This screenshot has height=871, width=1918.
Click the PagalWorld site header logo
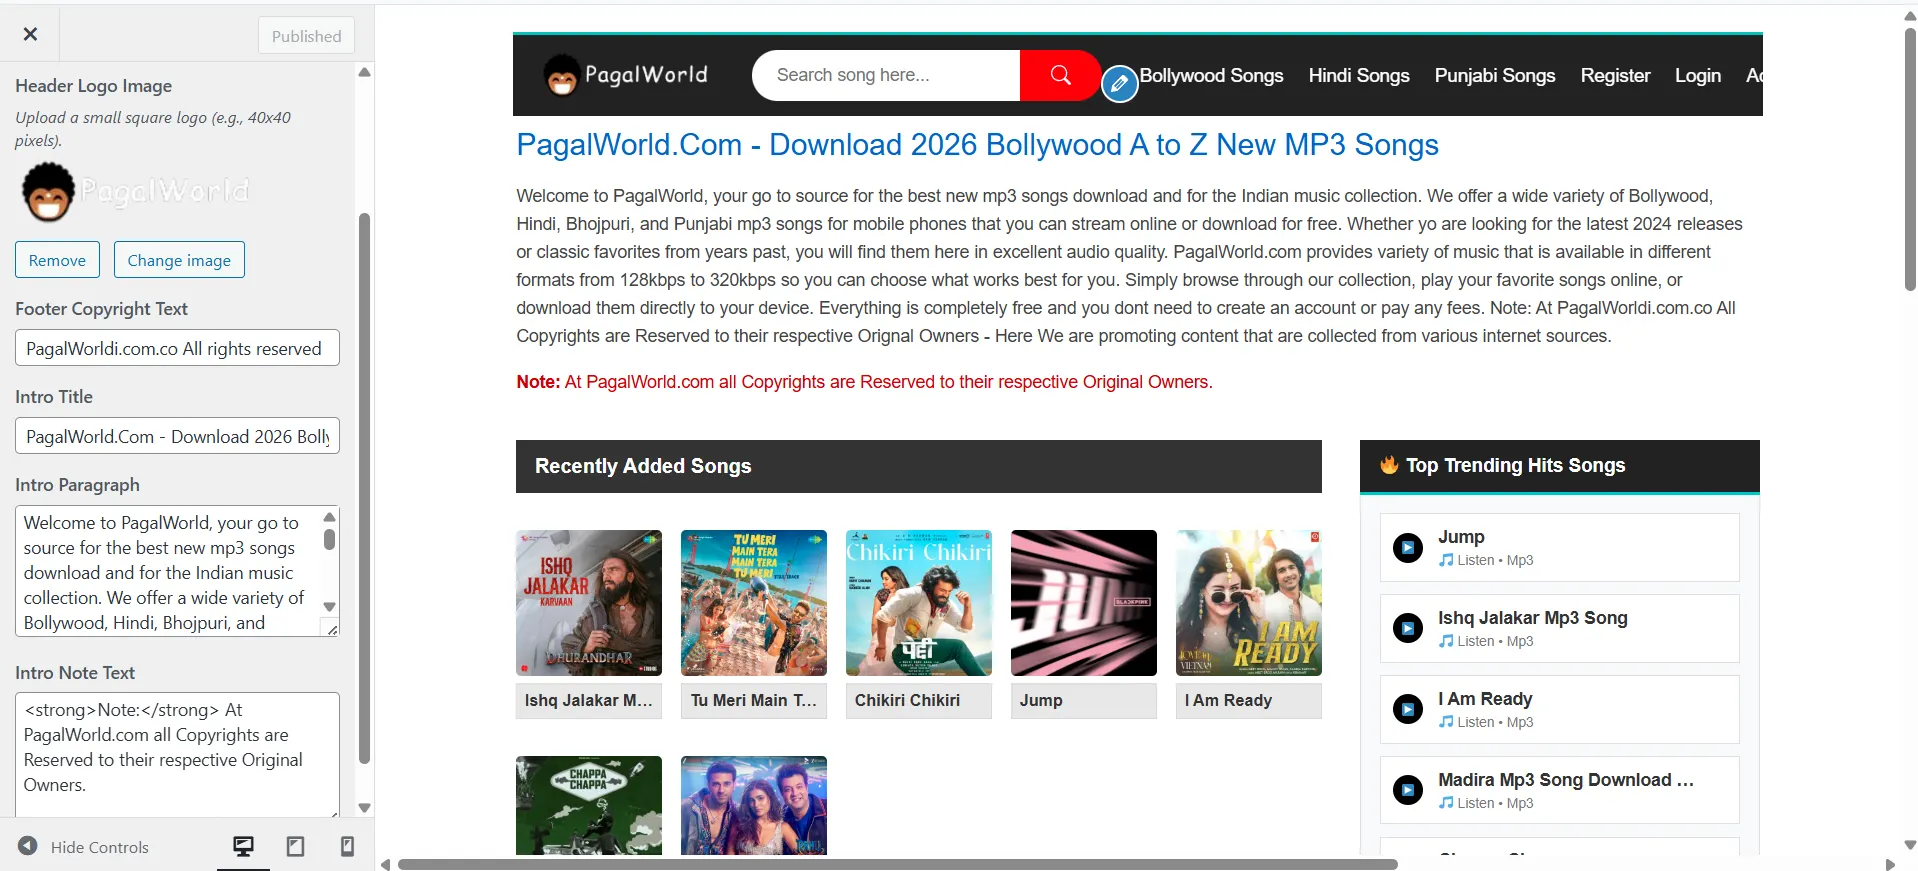coord(626,75)
